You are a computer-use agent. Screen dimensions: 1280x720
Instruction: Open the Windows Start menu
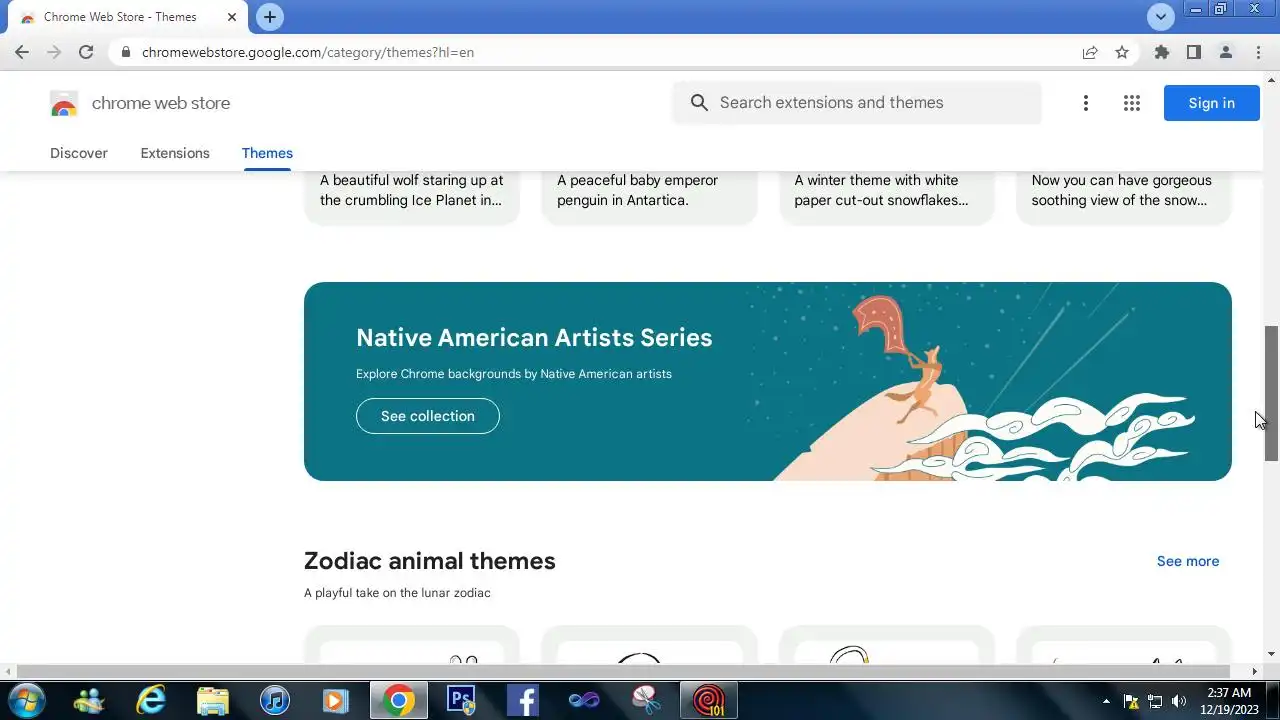click(x=27, y=700)
